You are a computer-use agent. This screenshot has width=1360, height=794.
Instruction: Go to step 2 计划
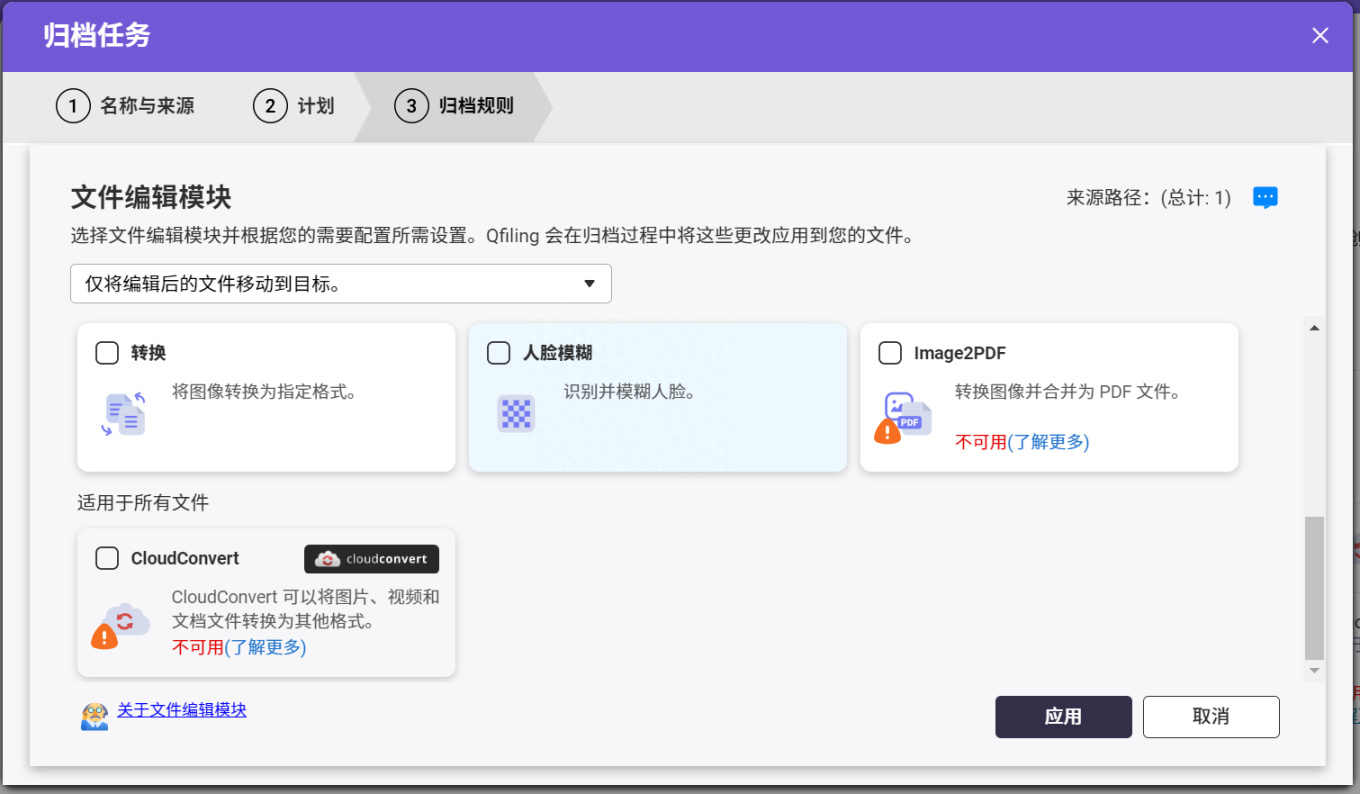click(x=293, y=106)
